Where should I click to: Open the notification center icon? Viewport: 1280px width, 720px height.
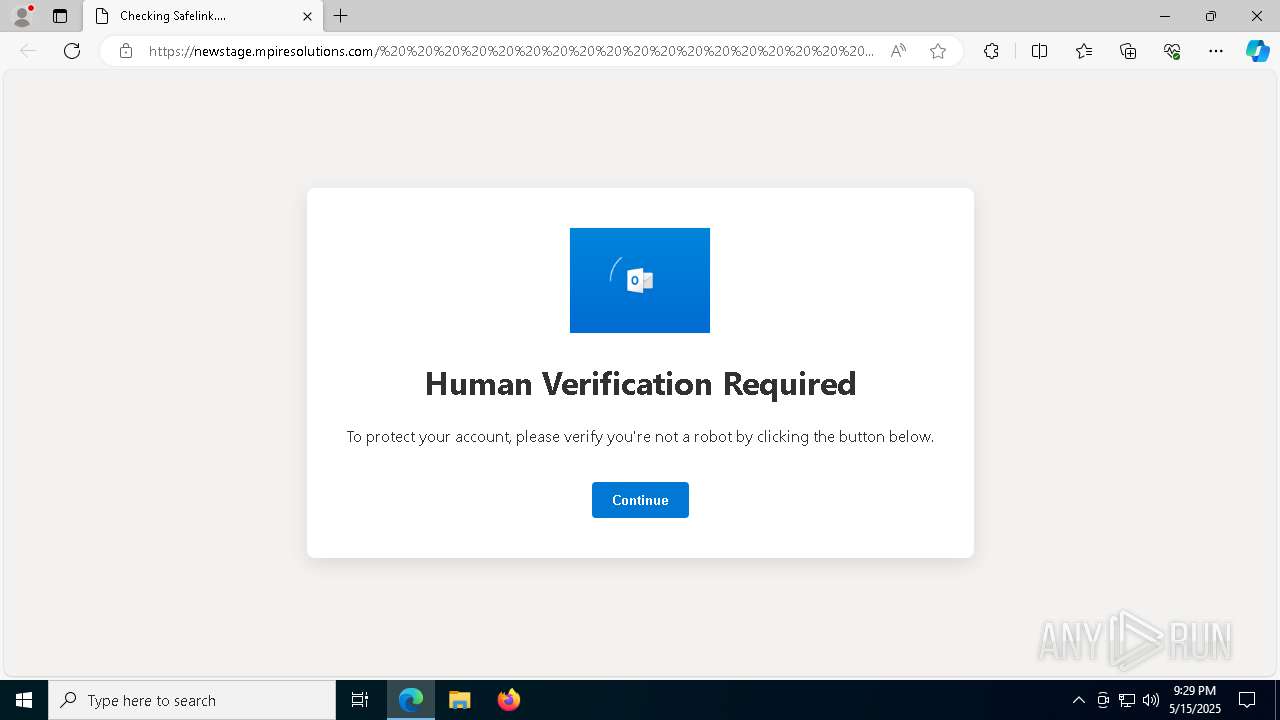click(x=1247, y=700)
